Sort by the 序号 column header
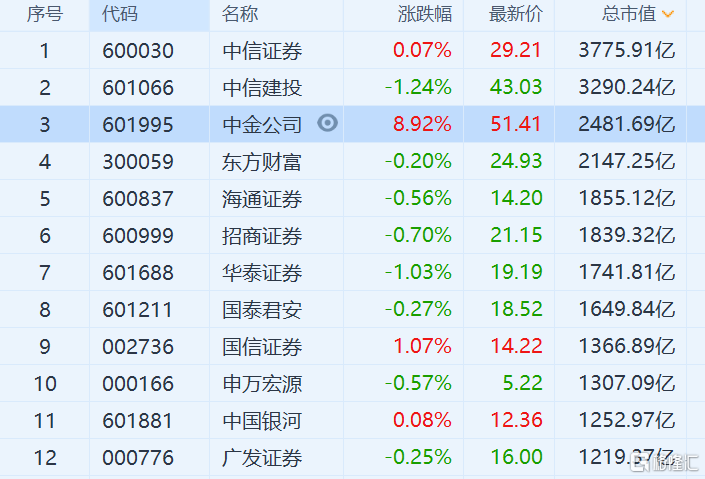Viewport: 705px width, 479px height. coord(45,14)
